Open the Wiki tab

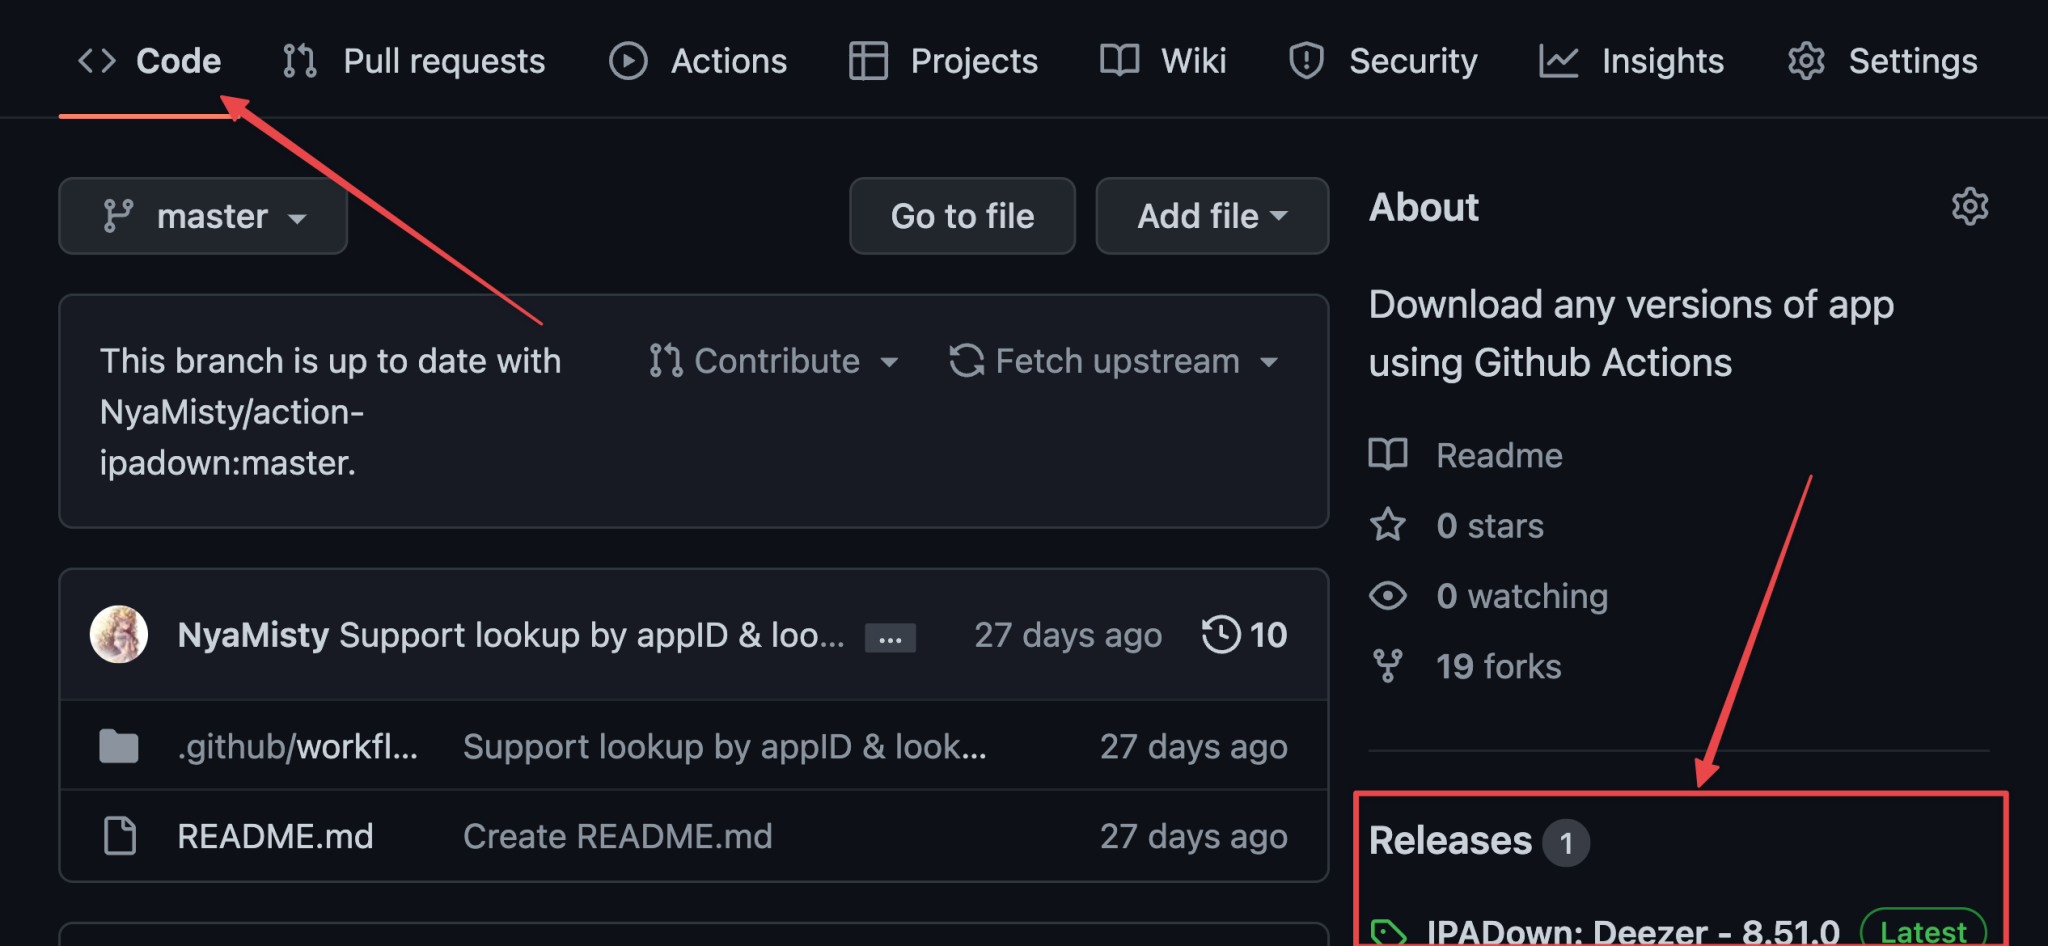pyautogui.click(x=1163, y=61)
